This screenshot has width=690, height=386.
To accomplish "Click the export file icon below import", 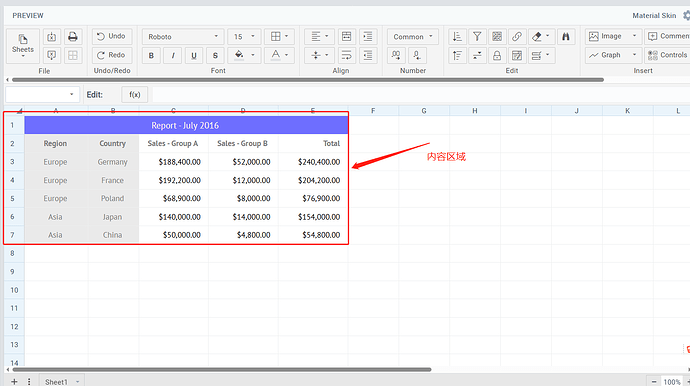I will click(51, 55).
